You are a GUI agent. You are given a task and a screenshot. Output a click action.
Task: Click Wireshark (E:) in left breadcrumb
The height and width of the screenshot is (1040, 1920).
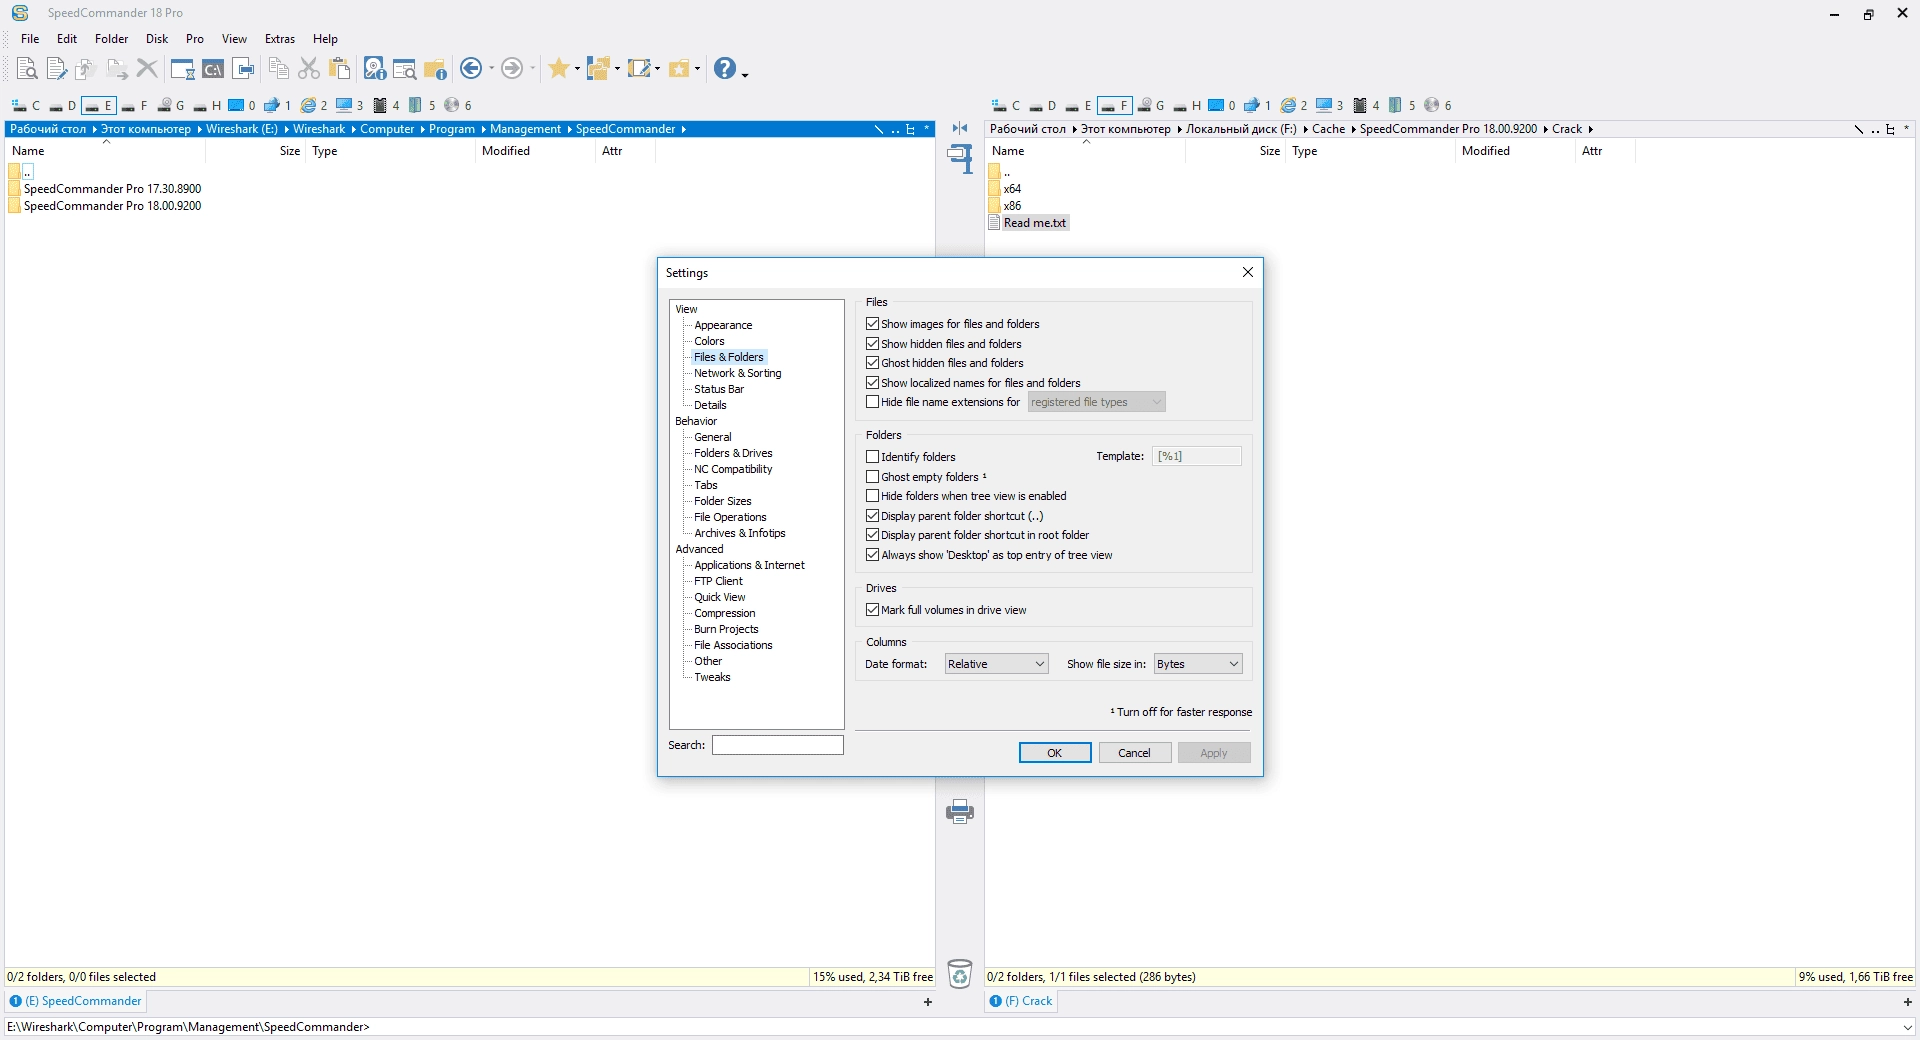[x=242, y=129]
